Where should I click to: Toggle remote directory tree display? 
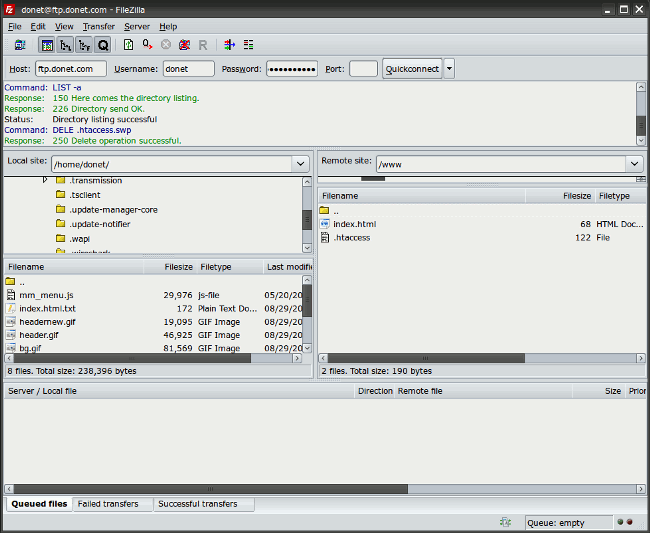click(84, 45)
